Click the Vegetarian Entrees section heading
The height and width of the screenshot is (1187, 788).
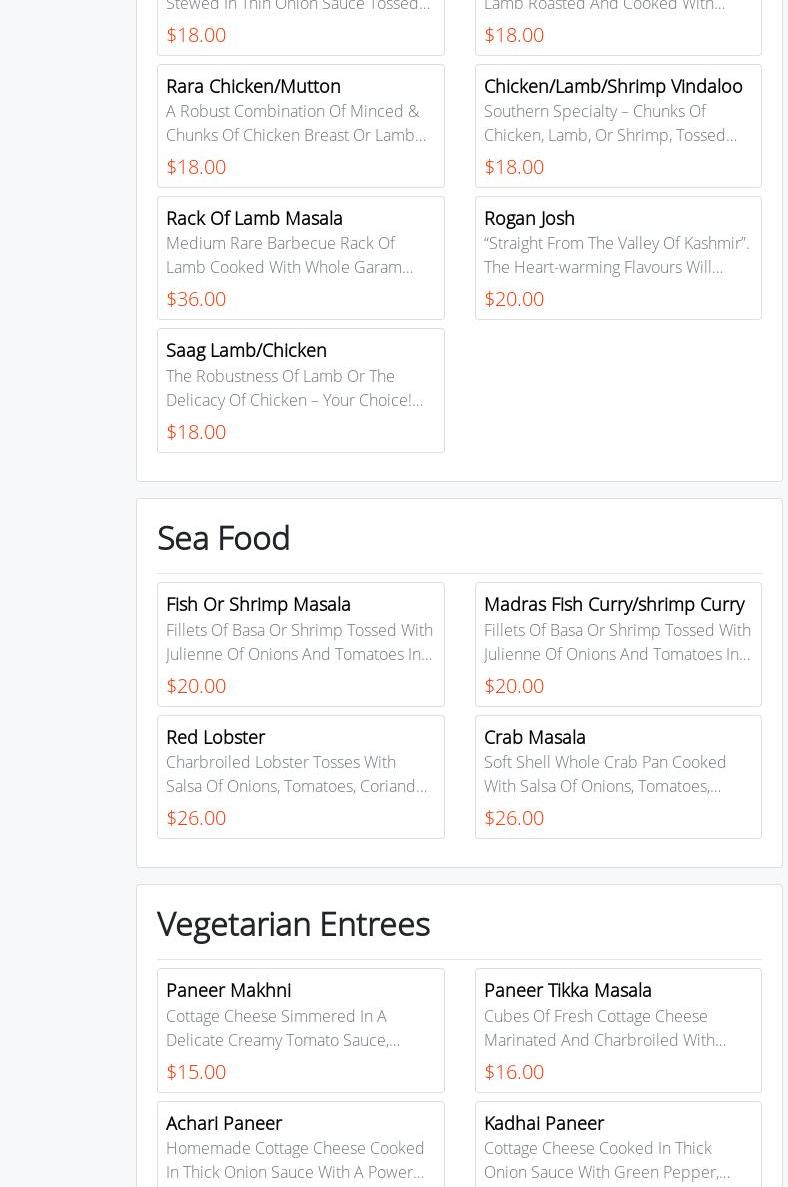293,924
